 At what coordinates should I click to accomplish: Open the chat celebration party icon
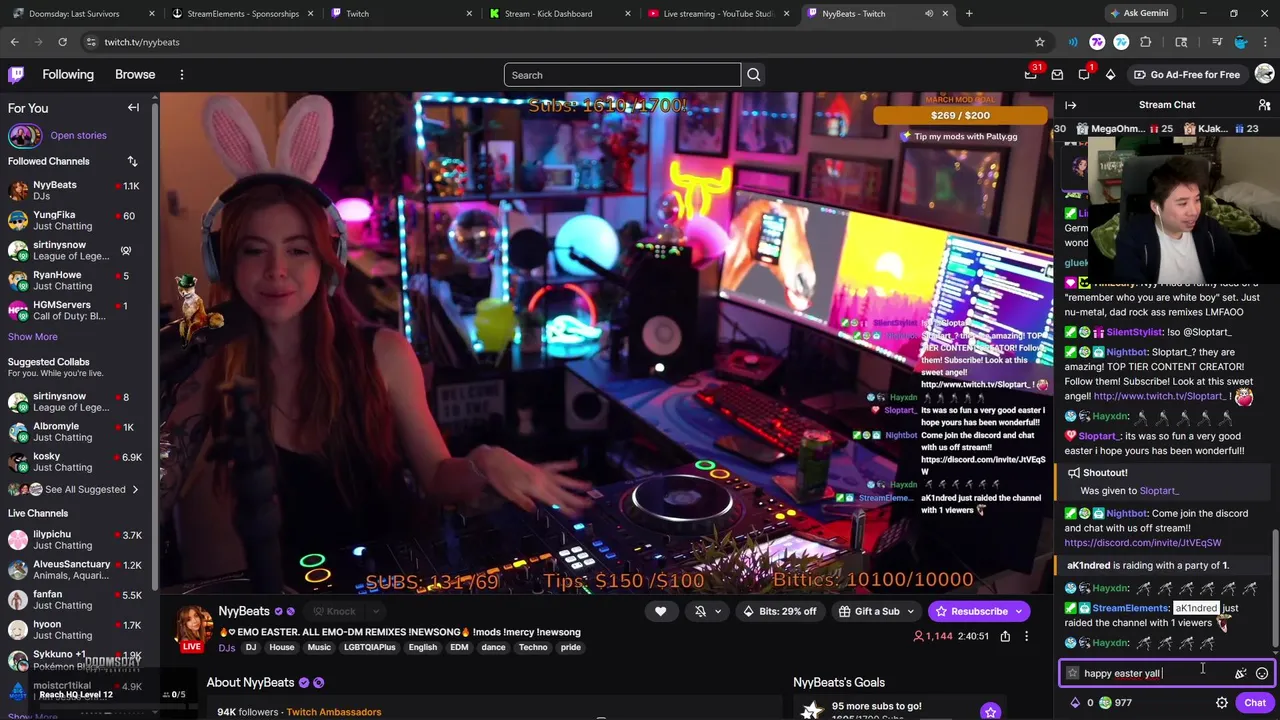click(1241, 673)
